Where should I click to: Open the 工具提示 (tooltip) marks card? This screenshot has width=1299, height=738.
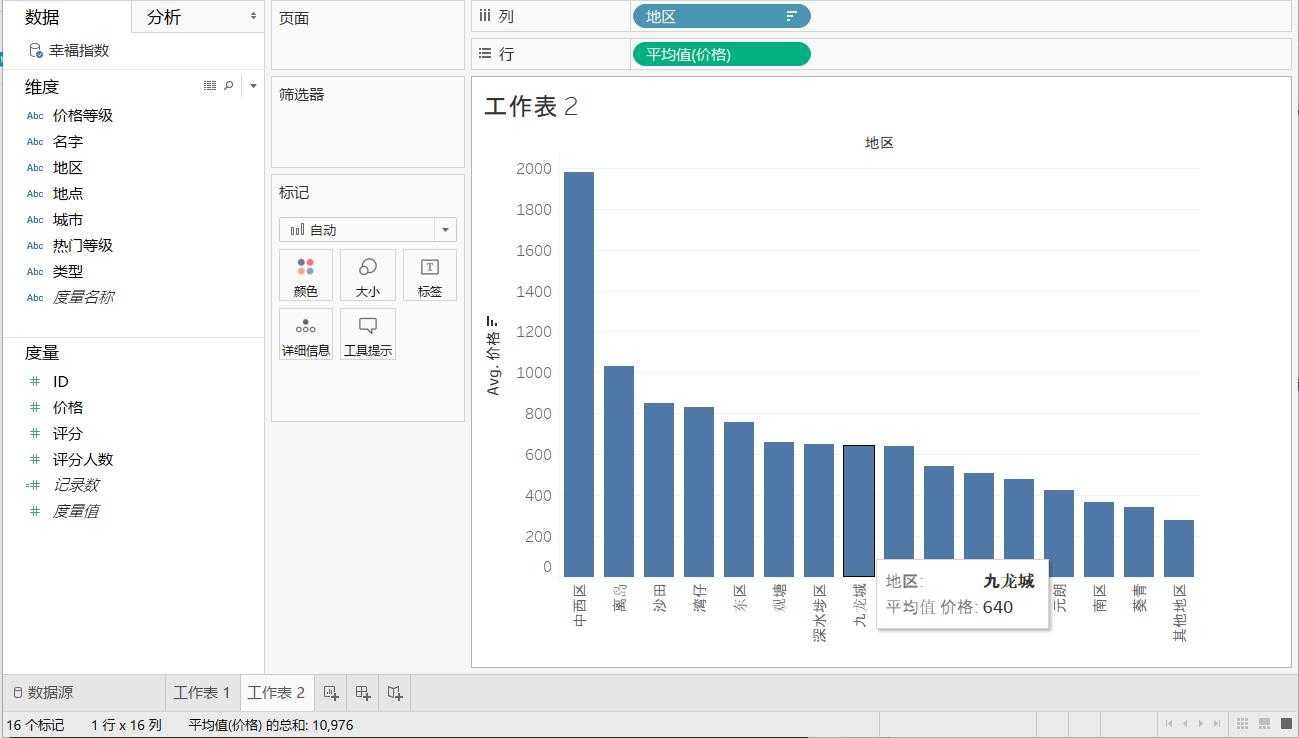(367, 334)
